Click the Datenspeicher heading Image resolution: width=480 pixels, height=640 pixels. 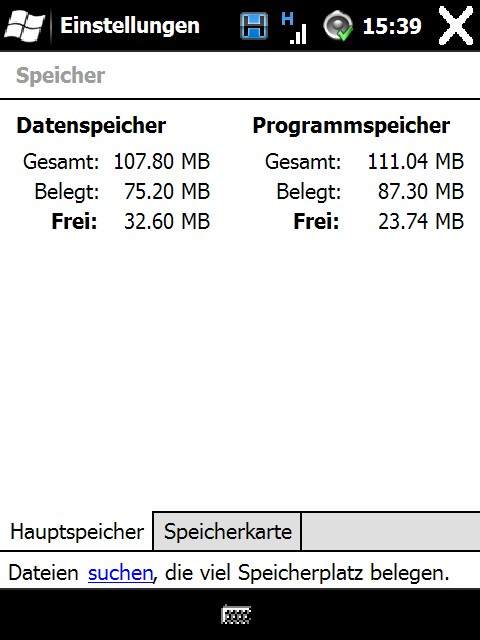tap(91, 125)
